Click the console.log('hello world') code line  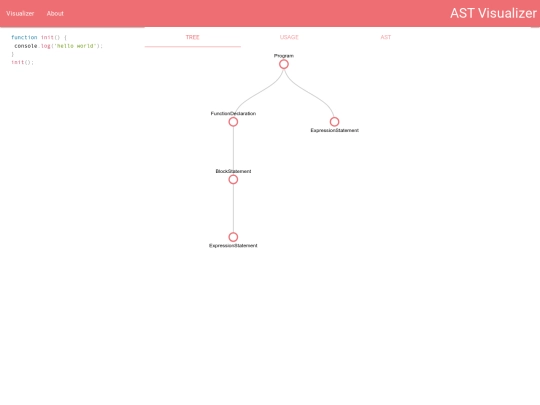pyautogui.click(x=58, y=46)
